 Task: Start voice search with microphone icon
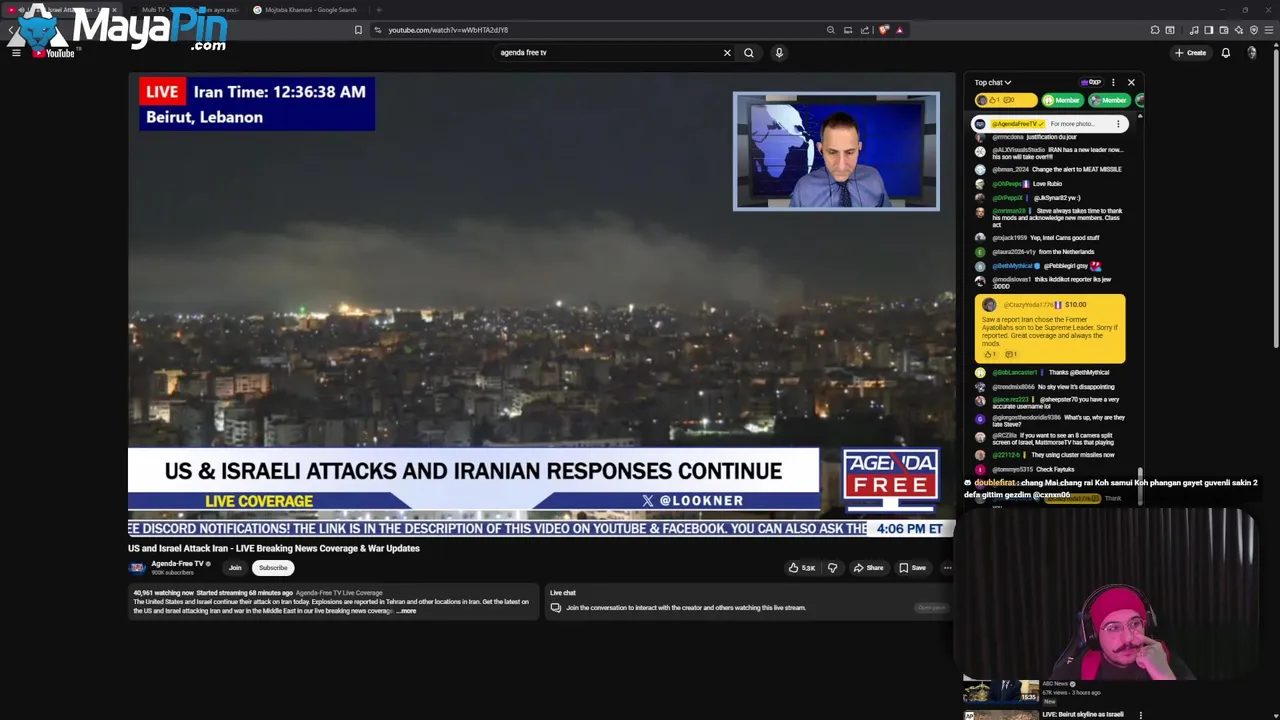779,53
